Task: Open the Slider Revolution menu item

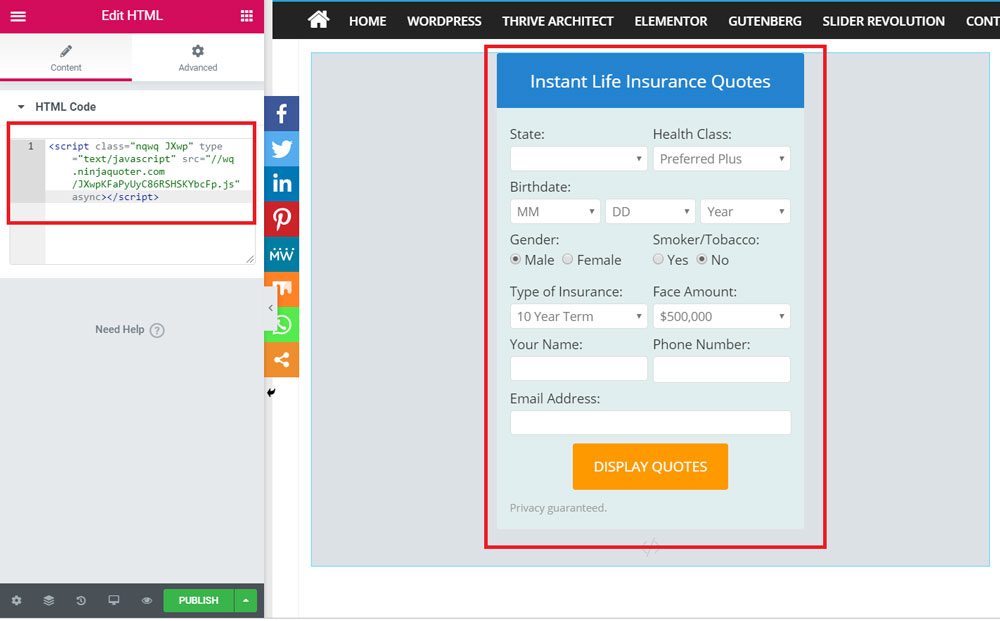Action: (x=883, y=21)
